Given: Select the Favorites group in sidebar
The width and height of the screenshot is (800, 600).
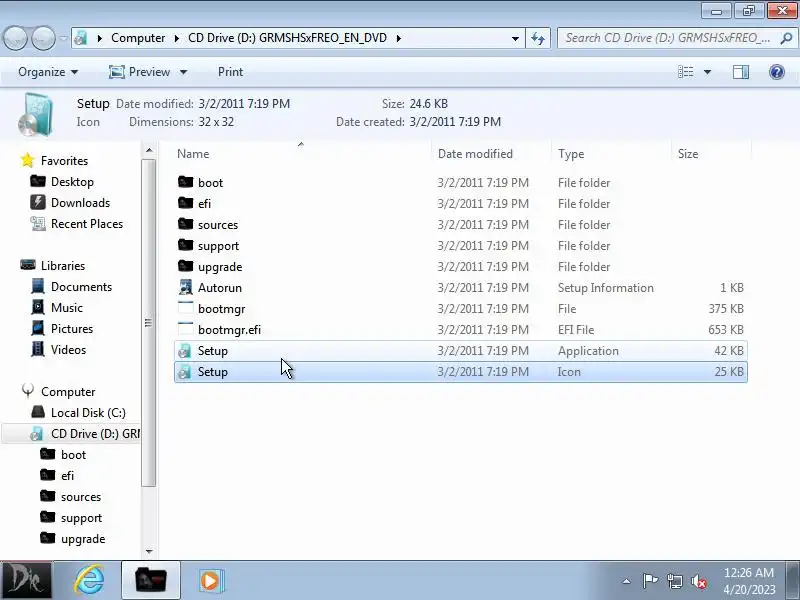Looking at the screenshot, I should tap(54, 161).
